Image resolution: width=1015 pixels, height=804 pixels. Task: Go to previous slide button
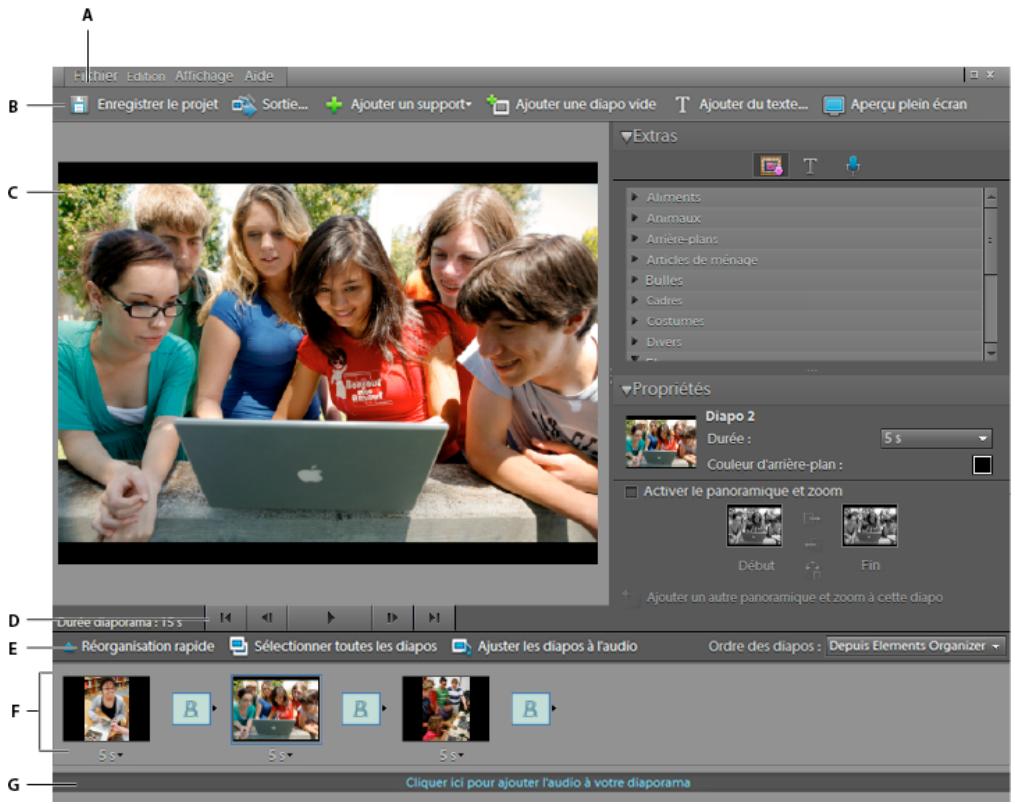click(267, 618)
